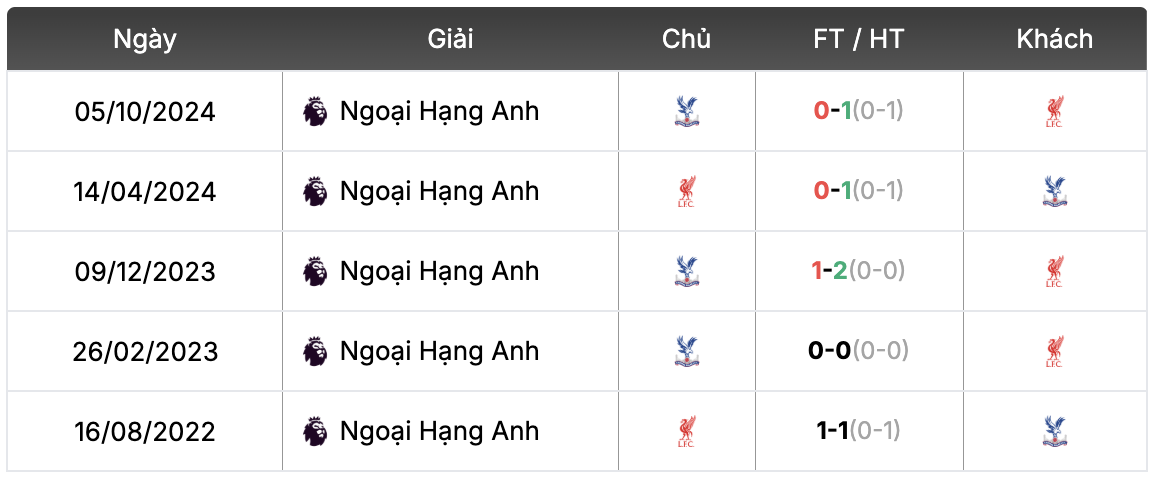The height and width of the screenshot is (482, 1154).
Task: Click the 1-1 score for 16/08/2022
Action: point(832,431)
